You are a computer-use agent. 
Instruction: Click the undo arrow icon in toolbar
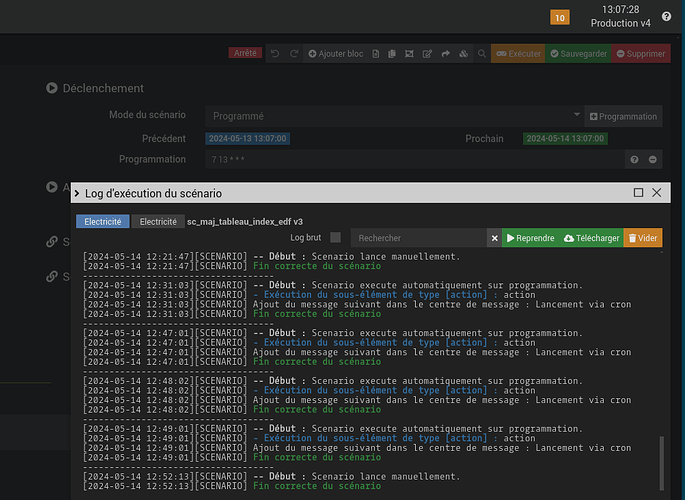pyautogui.click(x=275, y=54)
